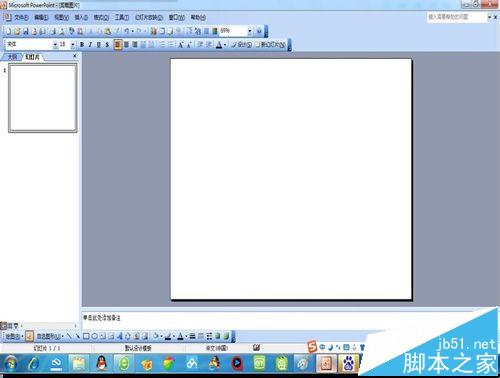Select Align Right button
Screen dimensions: 500x378
[135, 45]
